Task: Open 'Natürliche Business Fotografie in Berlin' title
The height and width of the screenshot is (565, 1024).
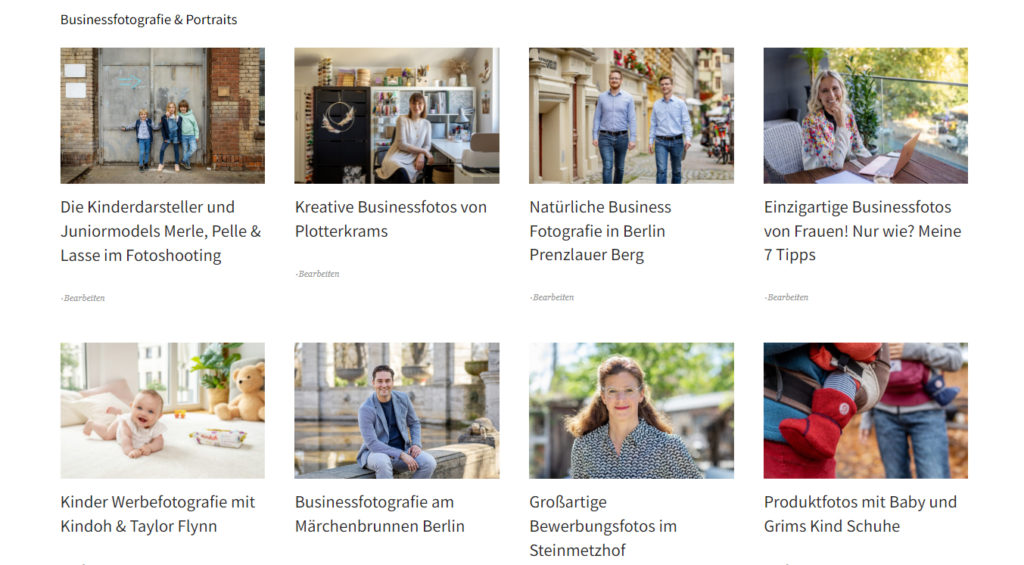Action: tap(600, 231)
